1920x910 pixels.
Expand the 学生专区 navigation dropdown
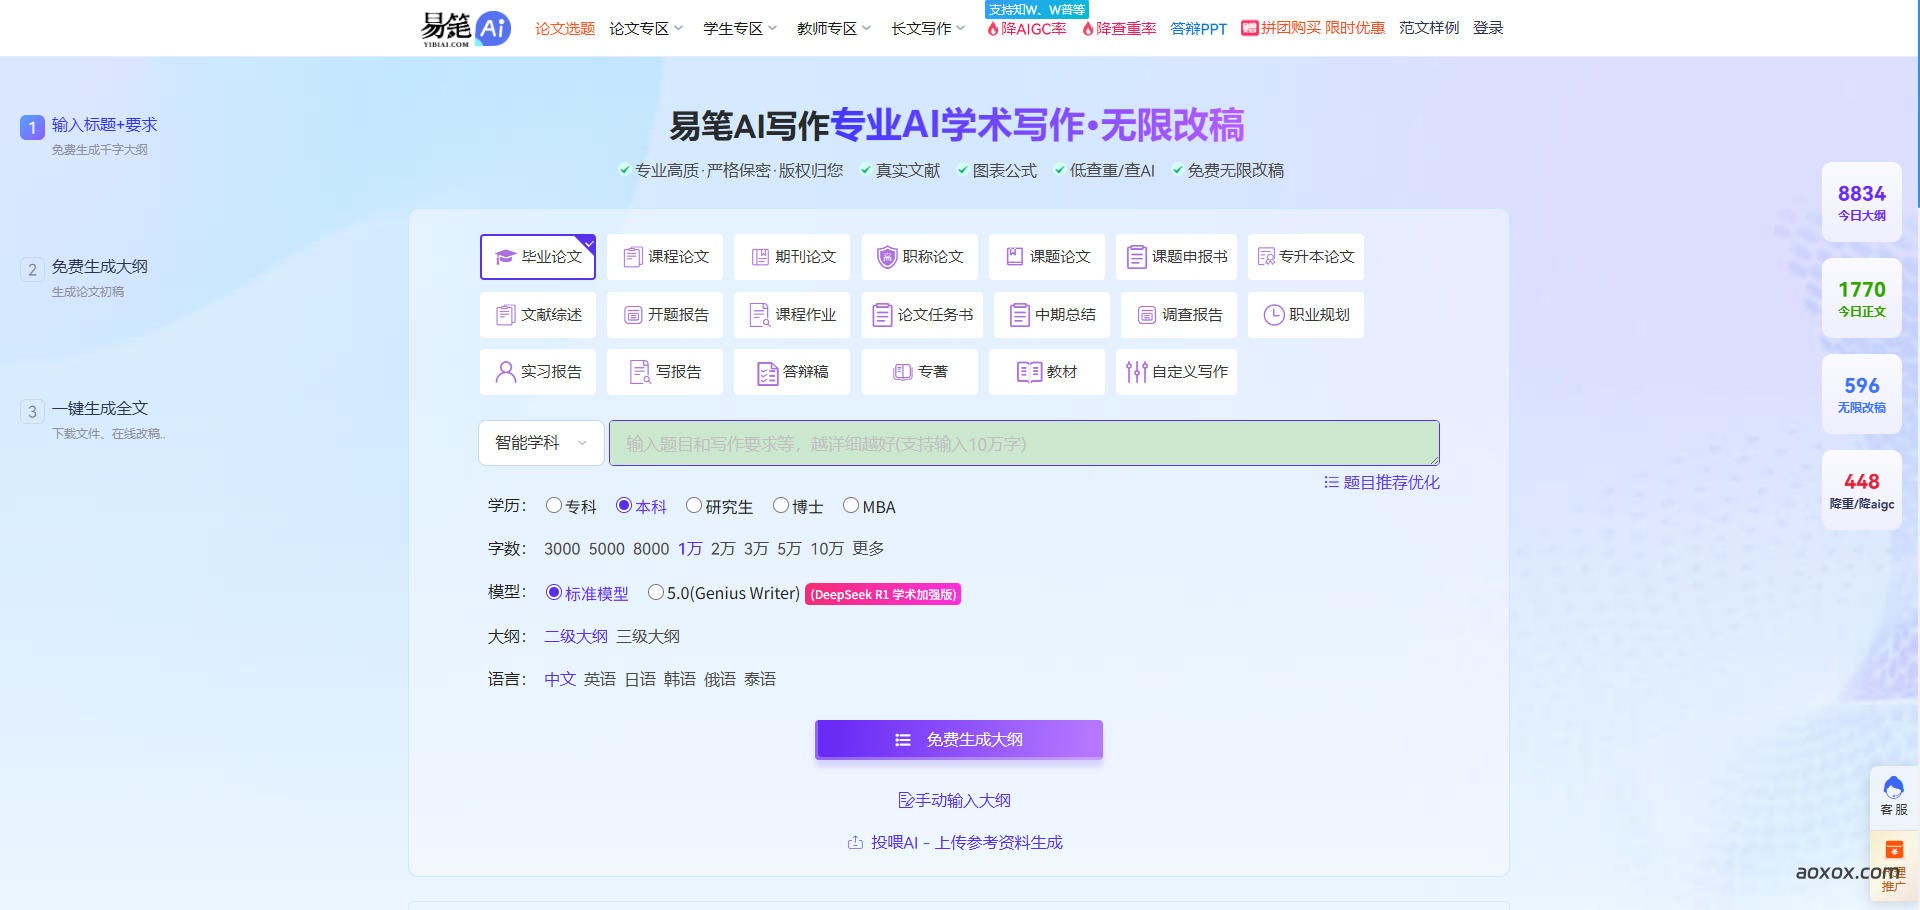[733, 28]
